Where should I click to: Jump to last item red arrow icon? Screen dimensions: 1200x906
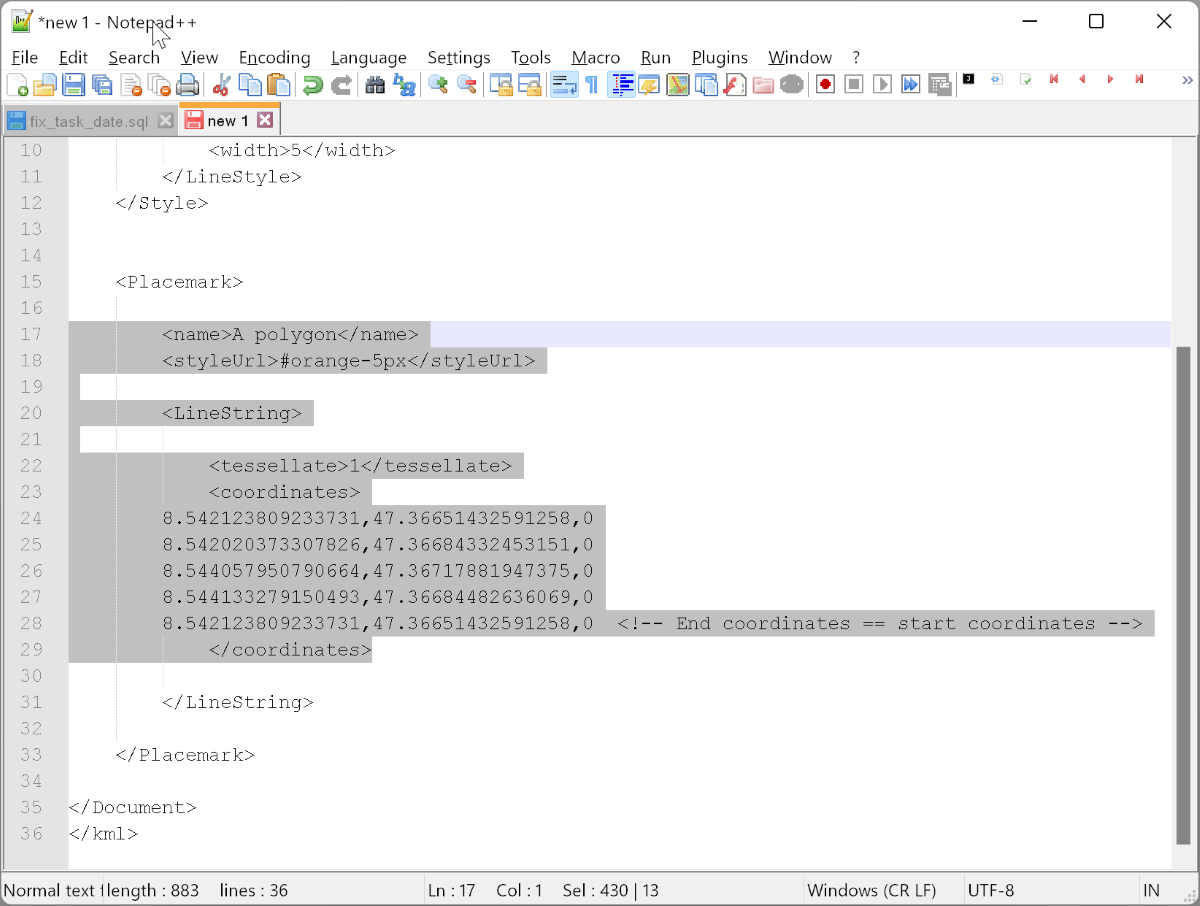tap(1139, 79)
